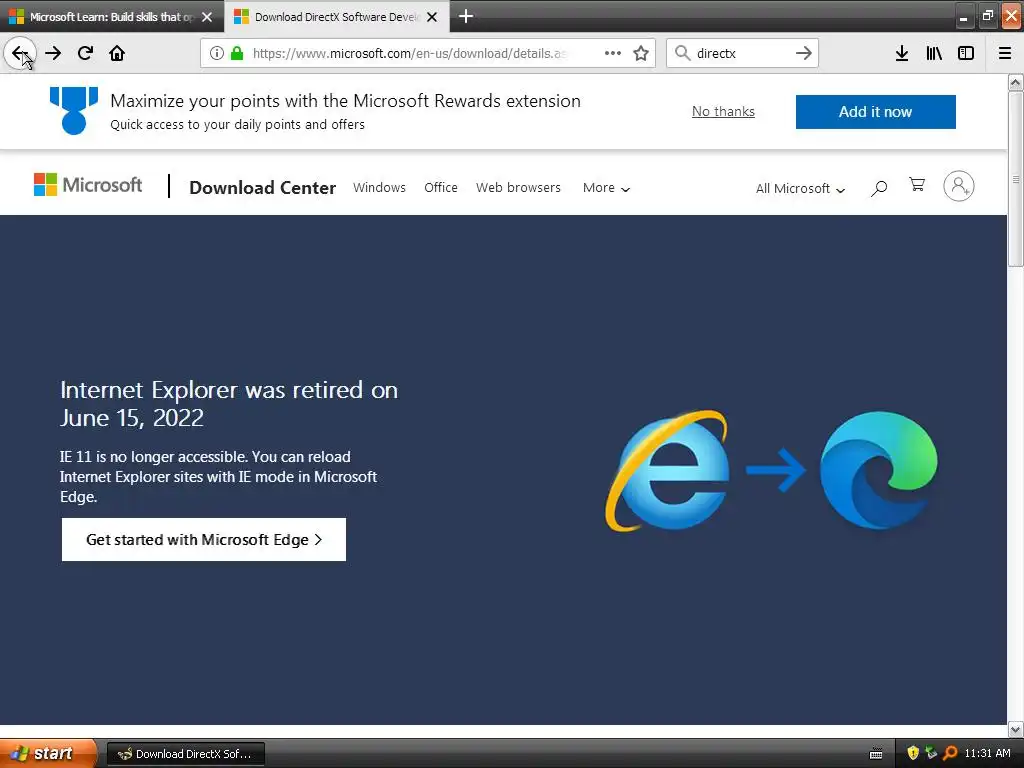
Task: Open the downloads panel
Action: pos(902,53)
